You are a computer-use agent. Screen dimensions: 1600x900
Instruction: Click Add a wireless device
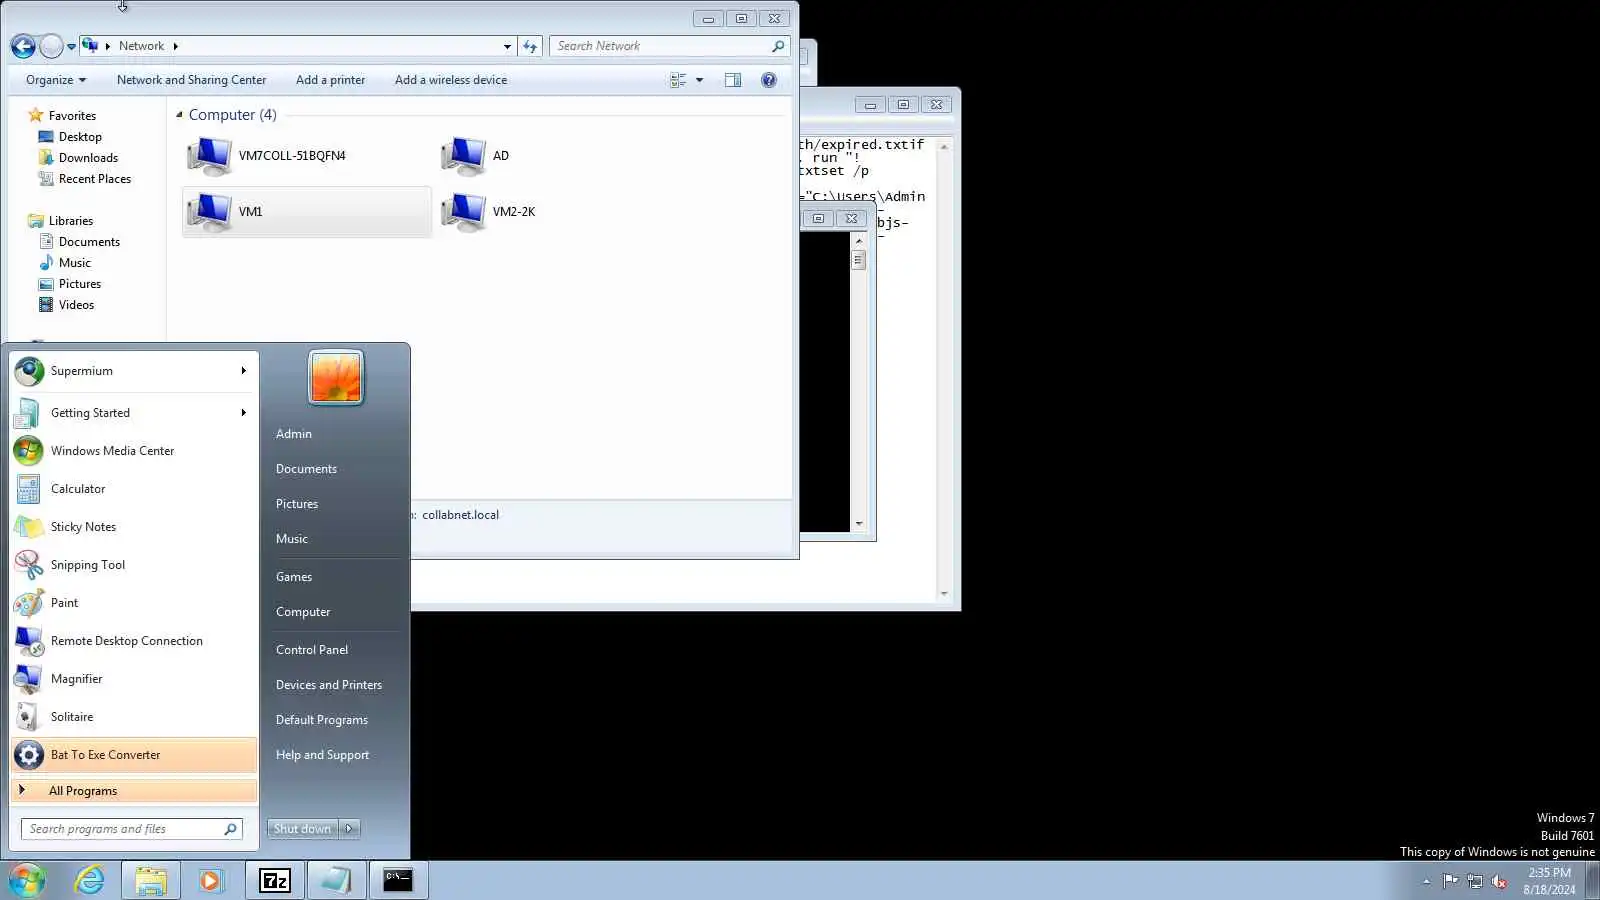pos(451,80)
